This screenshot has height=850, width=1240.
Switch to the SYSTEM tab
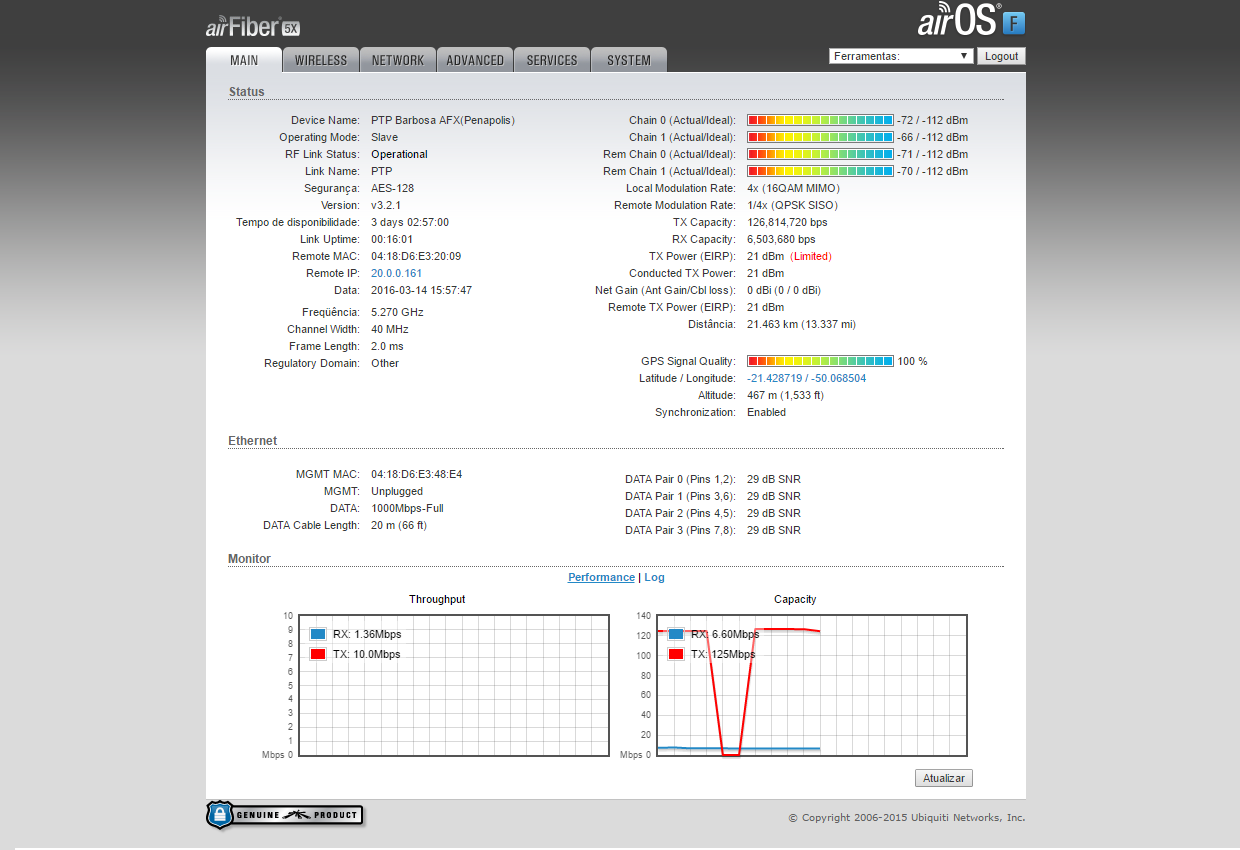pos(629,60)
